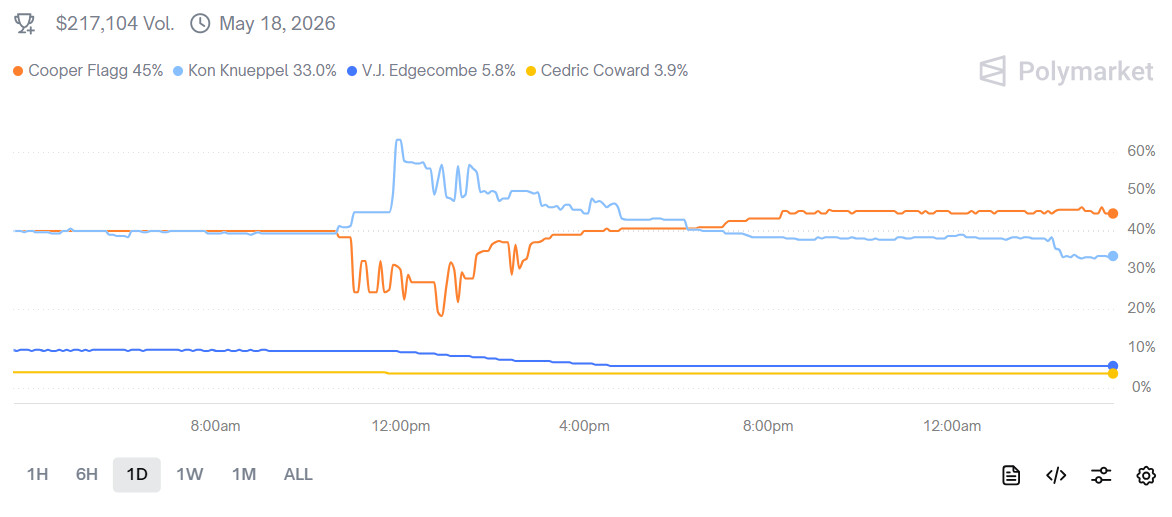Show the 1M time range

244,474
